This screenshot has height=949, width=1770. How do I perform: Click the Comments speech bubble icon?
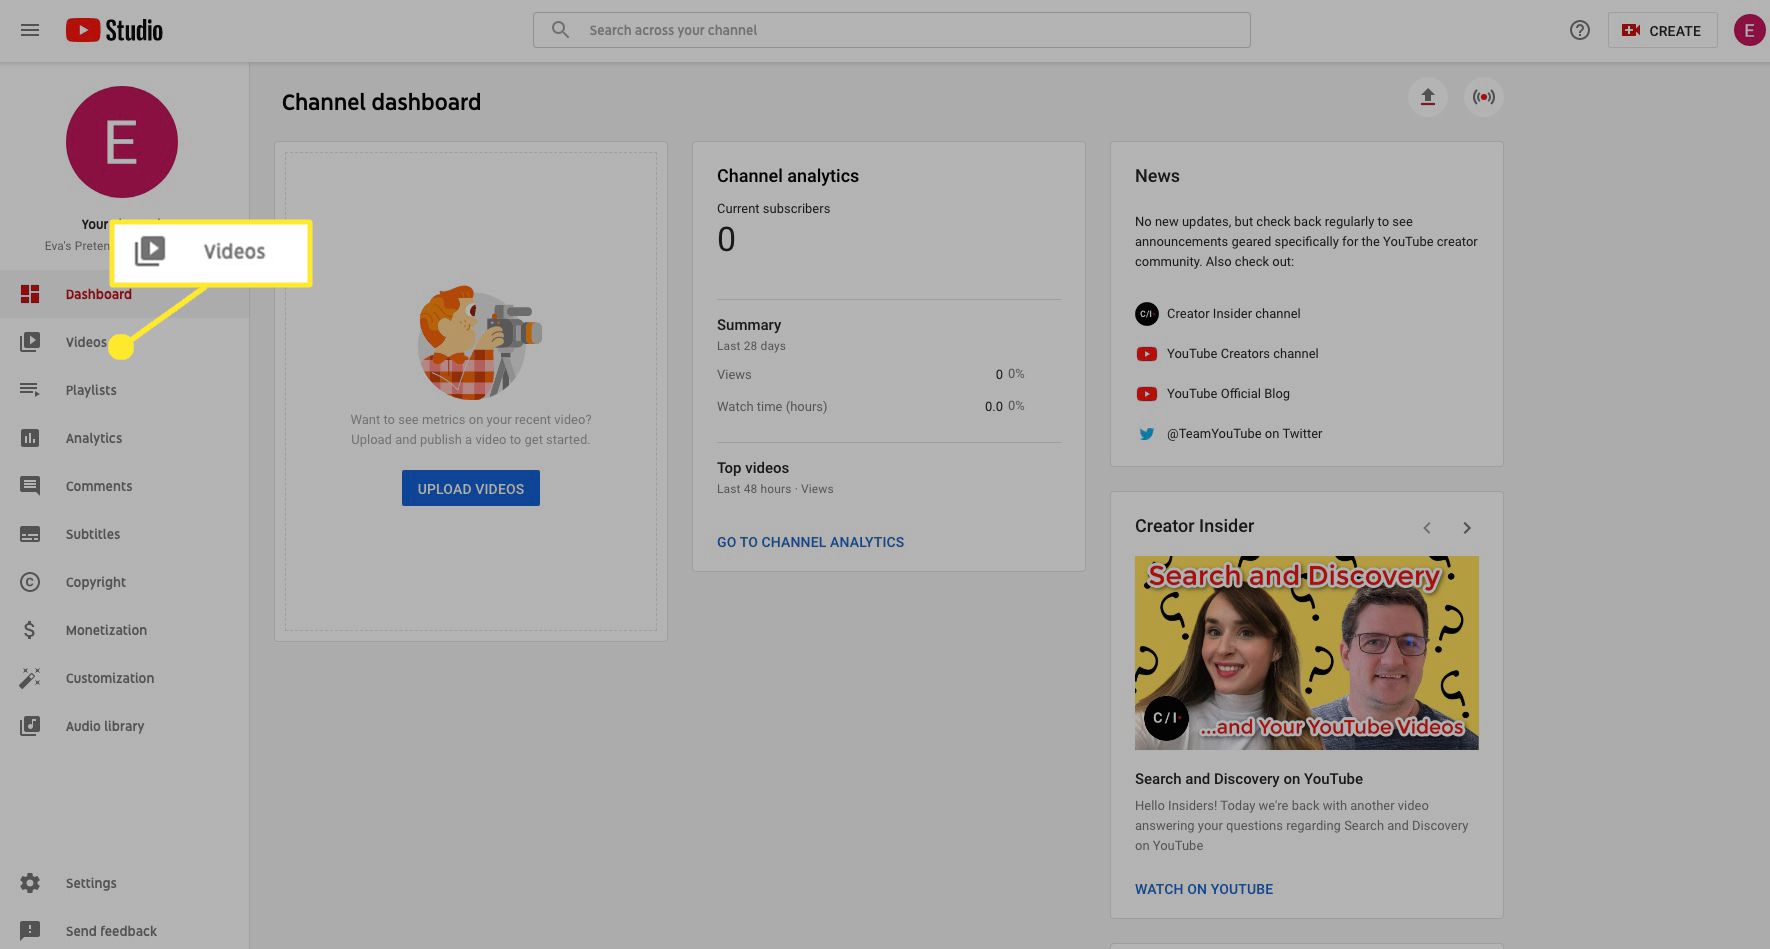[30, 486]
